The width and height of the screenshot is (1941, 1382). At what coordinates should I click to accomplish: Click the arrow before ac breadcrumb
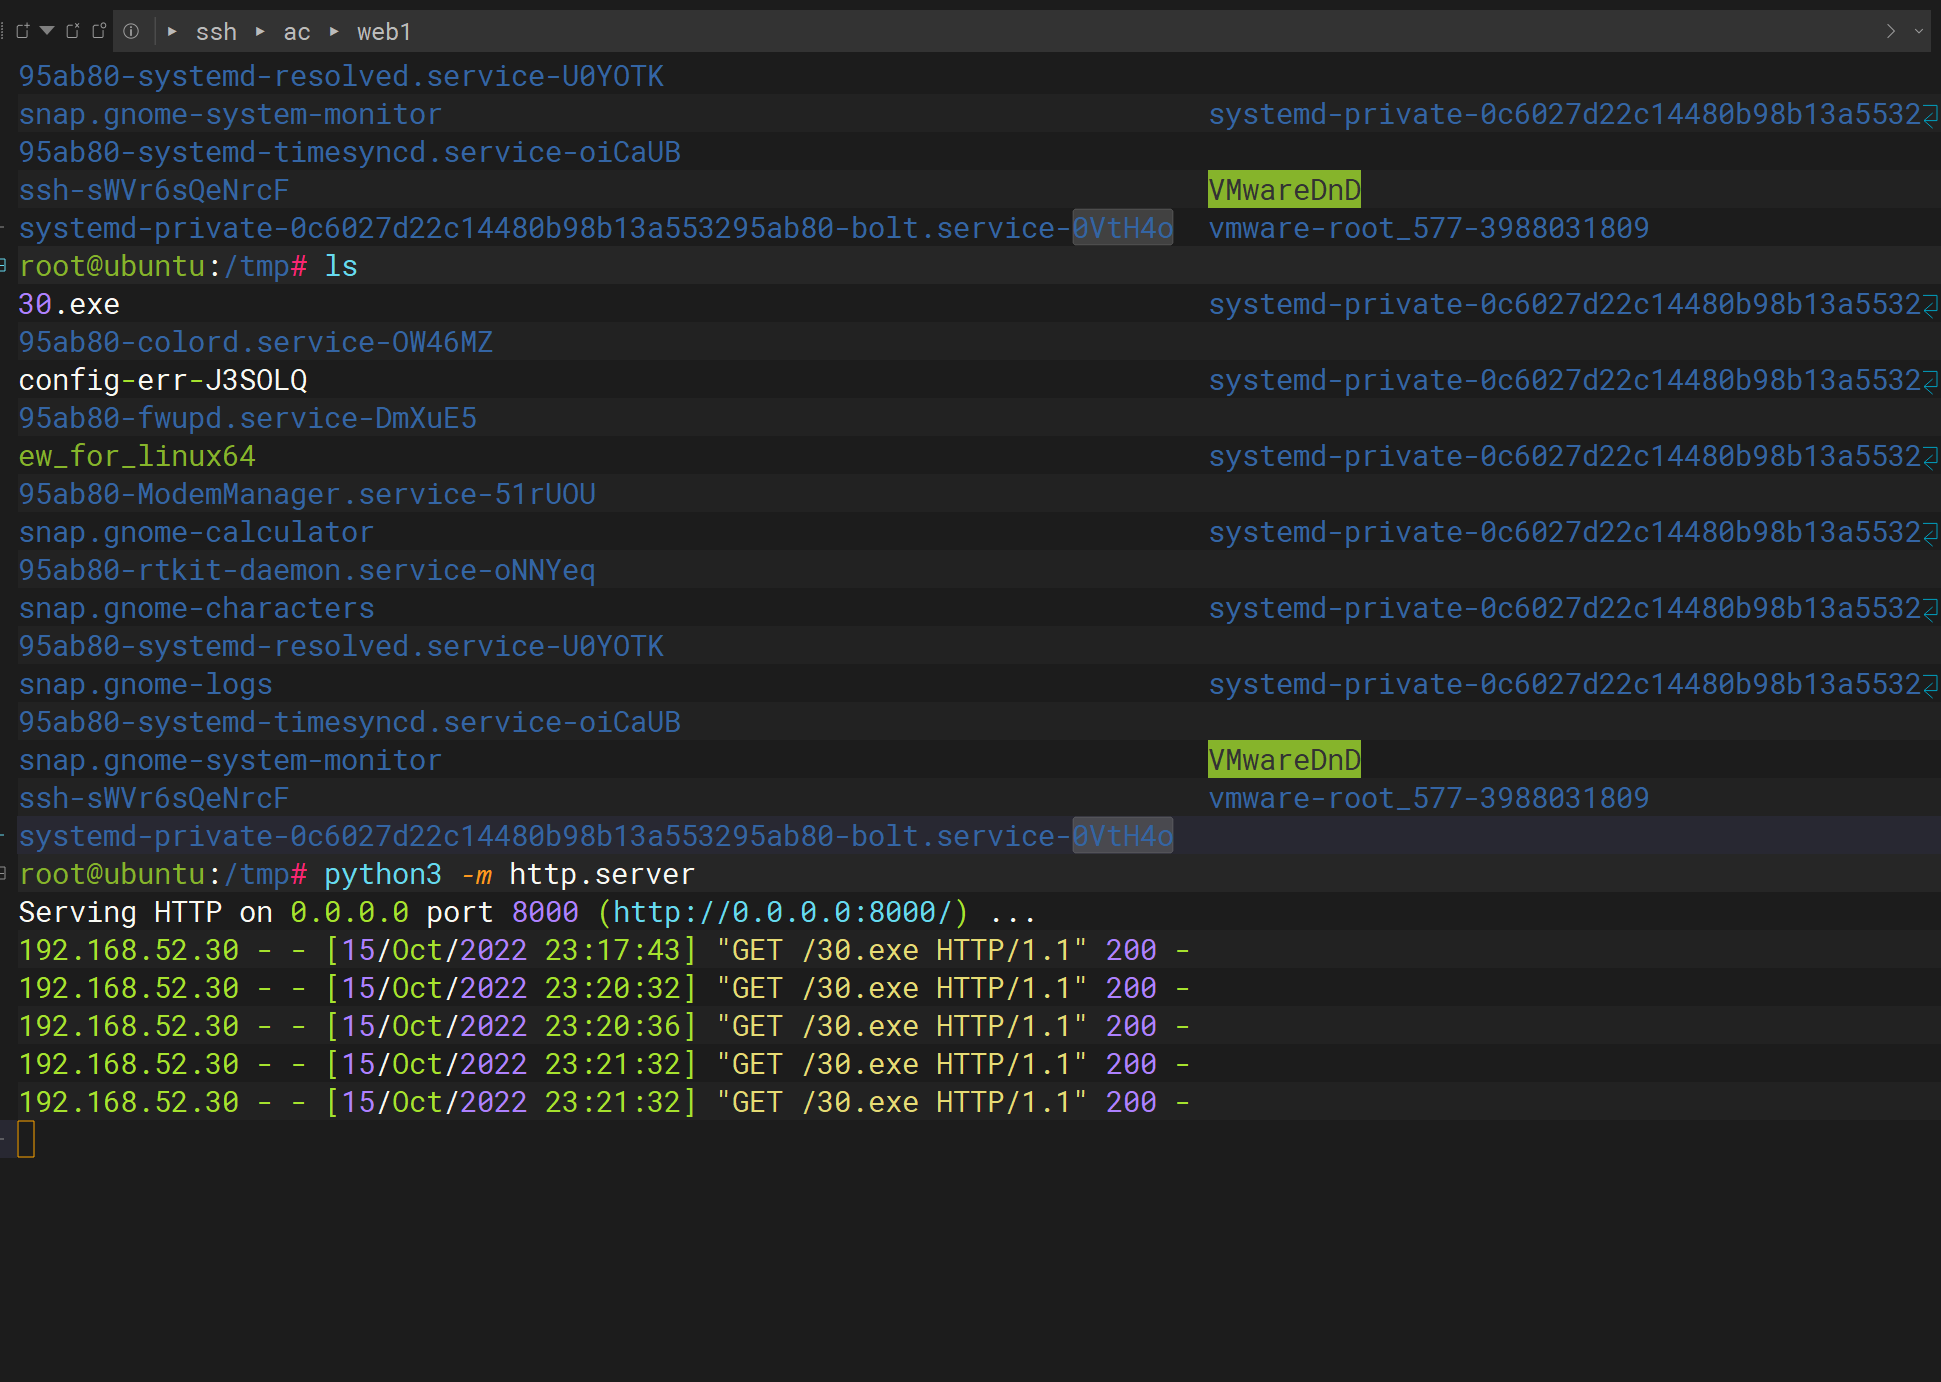click(260, 31)
